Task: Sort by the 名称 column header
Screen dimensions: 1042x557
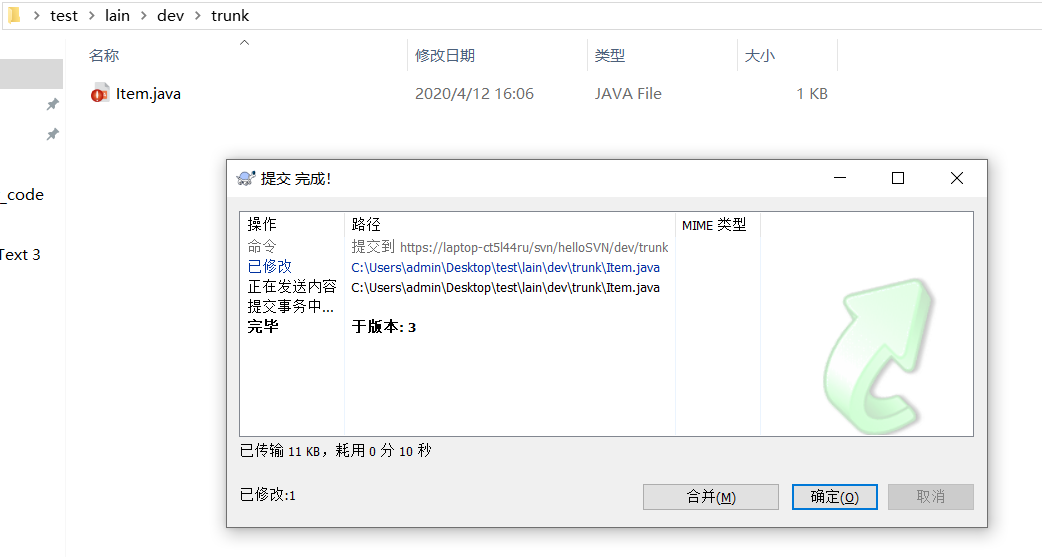Action: click(x=104, y=56)
